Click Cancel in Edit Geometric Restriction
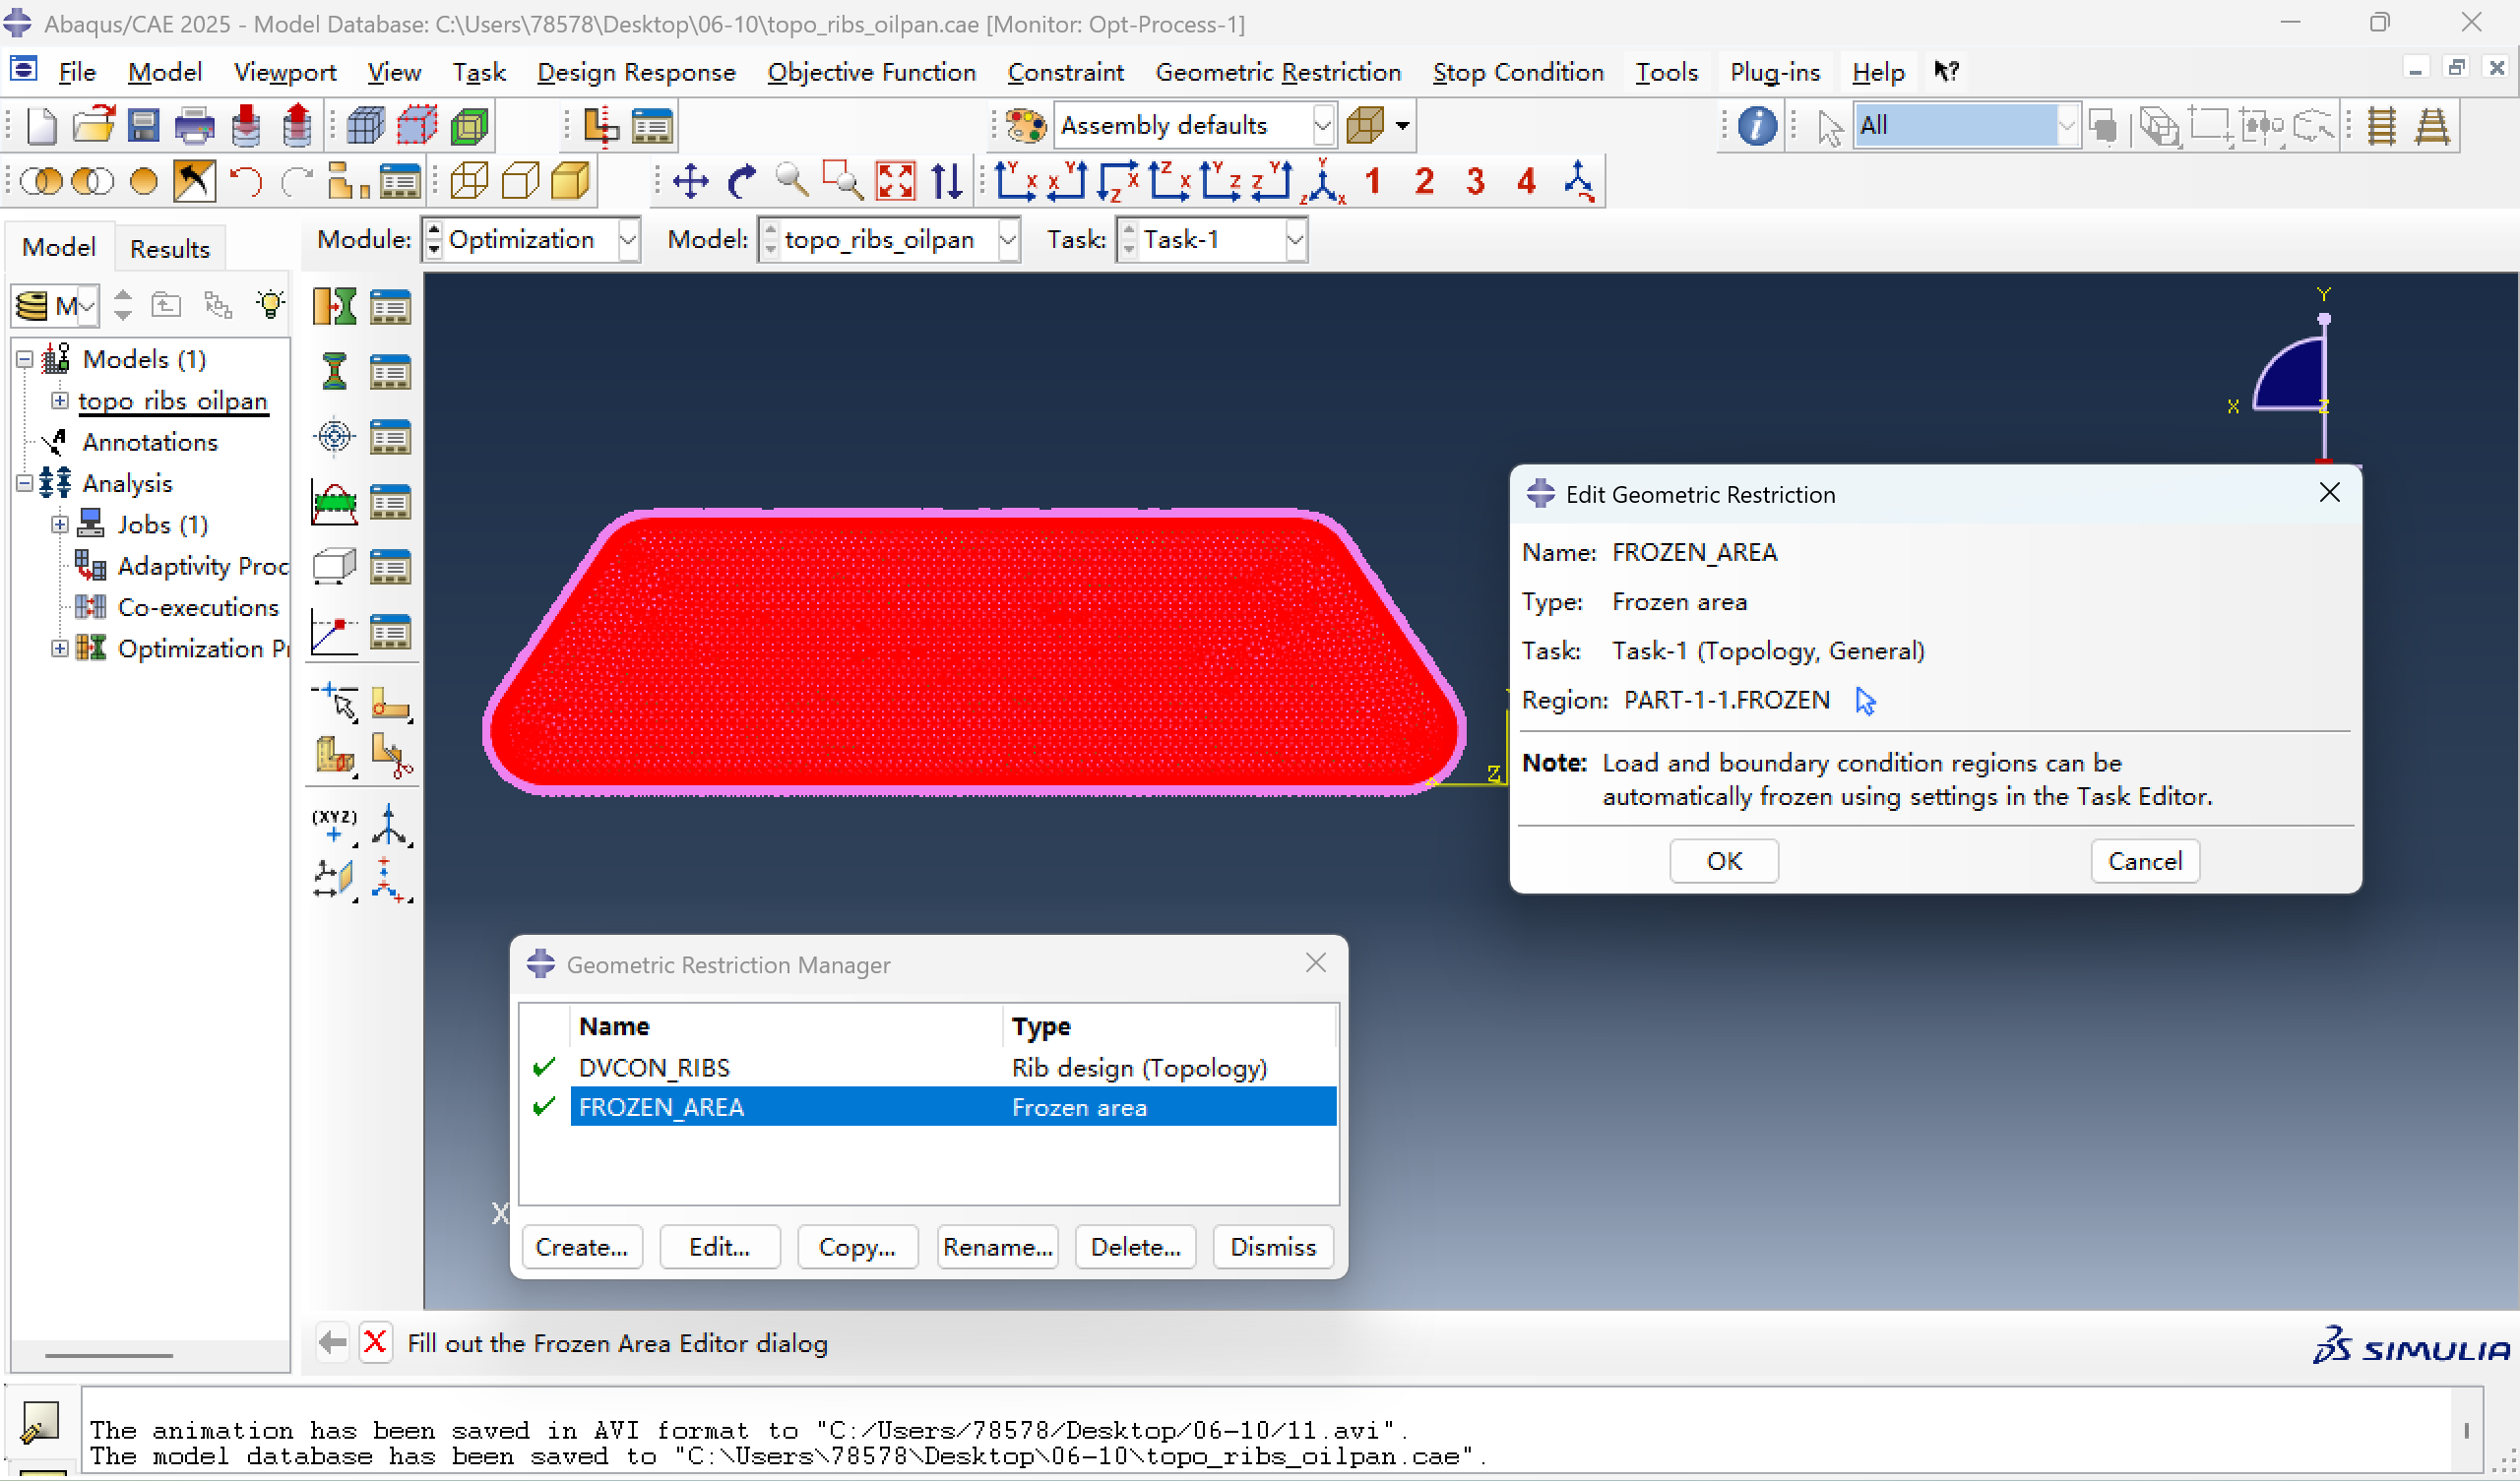Screen dimensions: 2520x1481 2145,861
